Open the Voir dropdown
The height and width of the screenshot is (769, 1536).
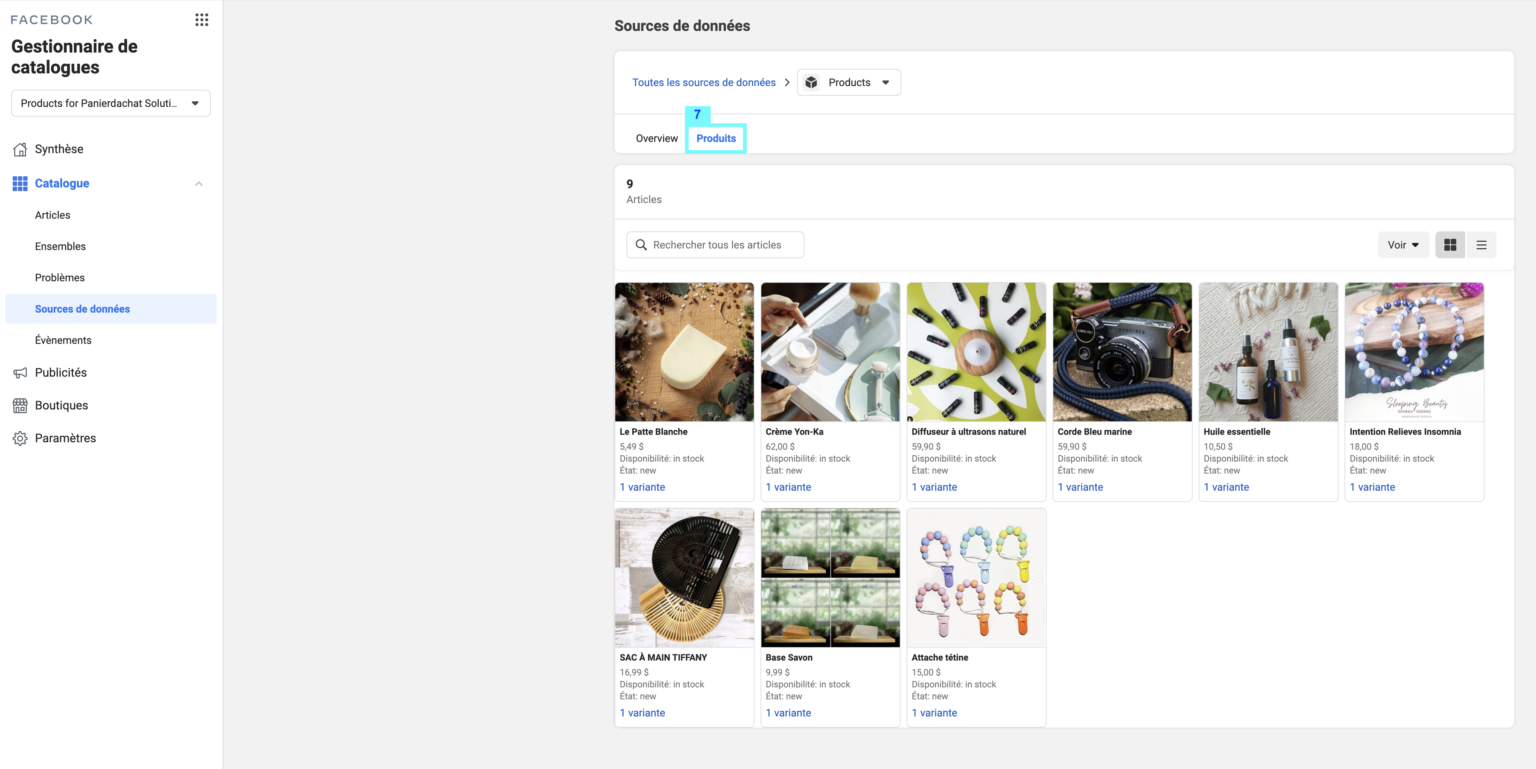pos(1403,244)
